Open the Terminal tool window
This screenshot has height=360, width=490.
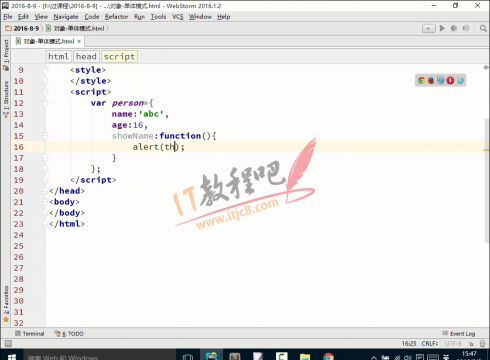pyautogui.click(x=30, y=334)
